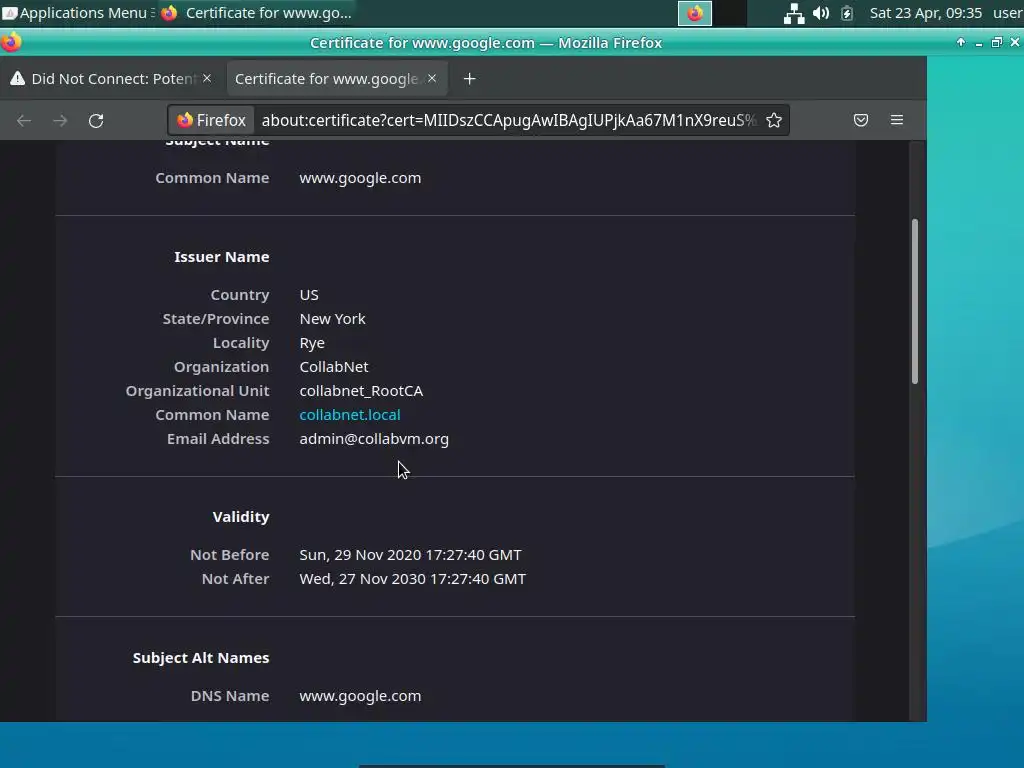Click Organization value CollabNet
Image resolution: width=1024 pixels, height=768 pixels.
(334, 367)
